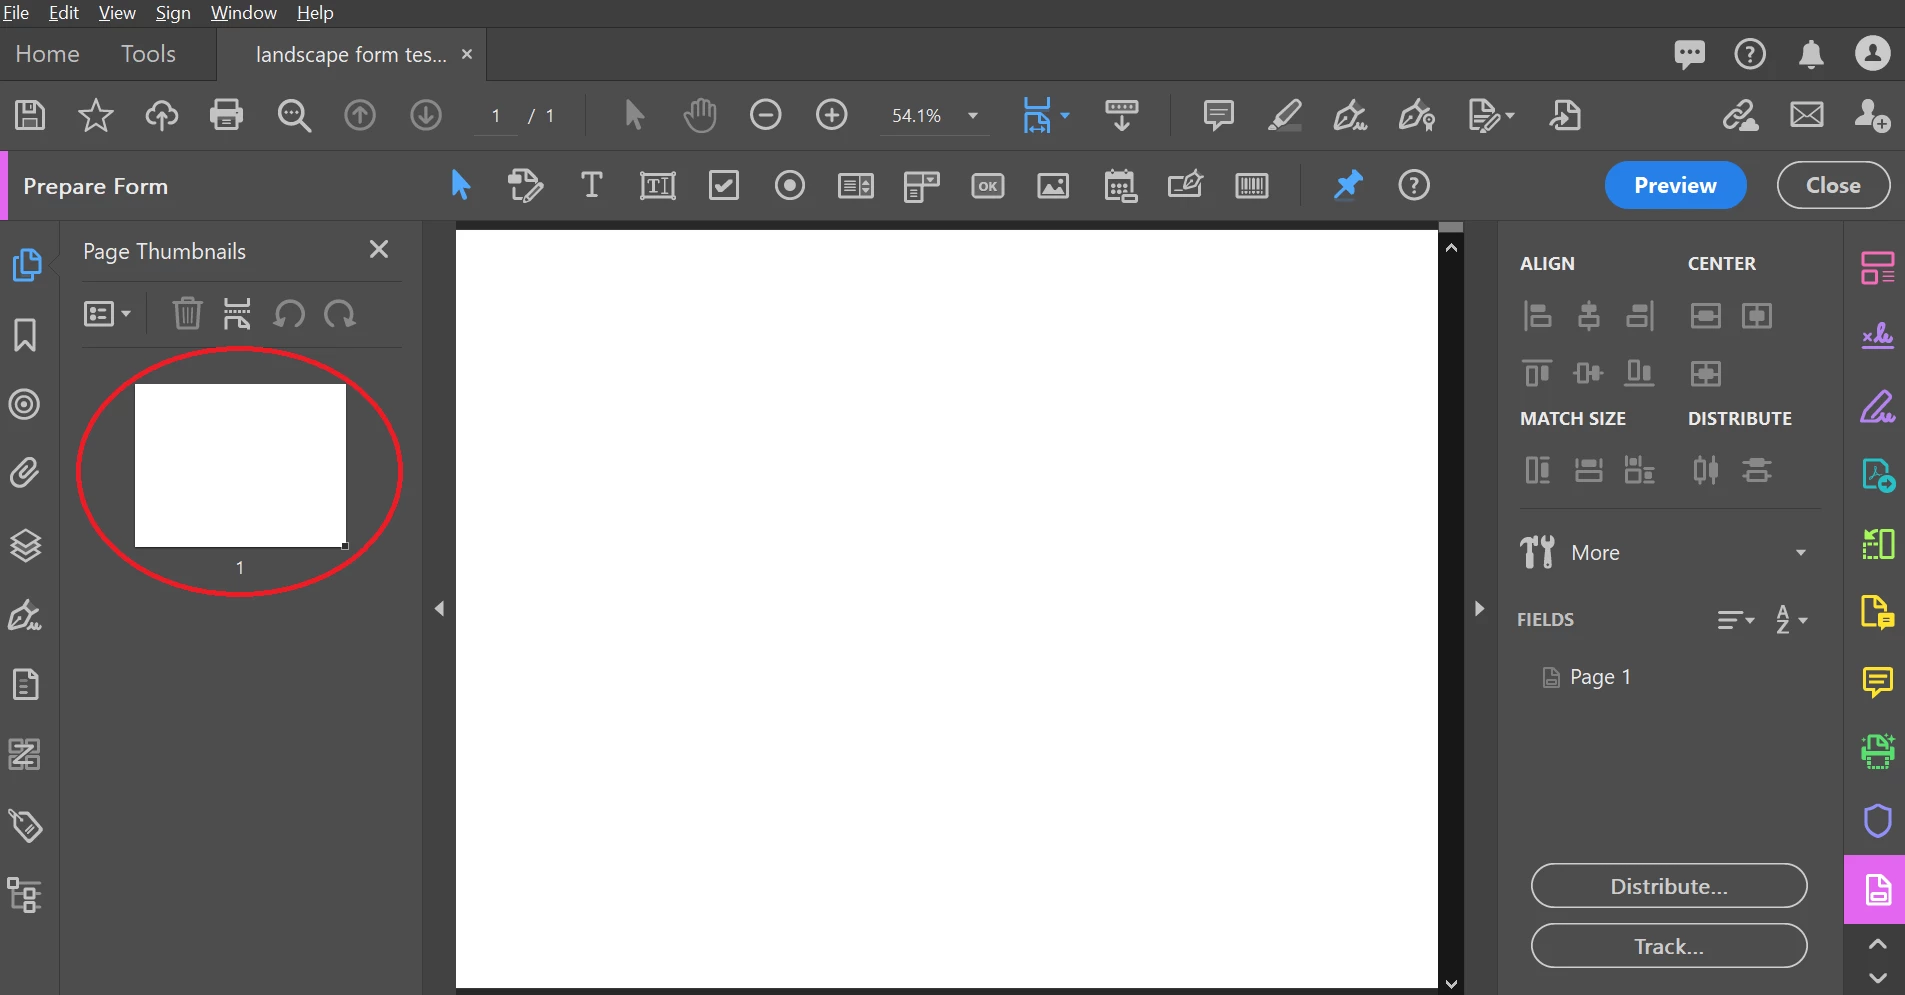Add a radio button field
This screenshot has height=995, width=1905.
tap(790, 185)
